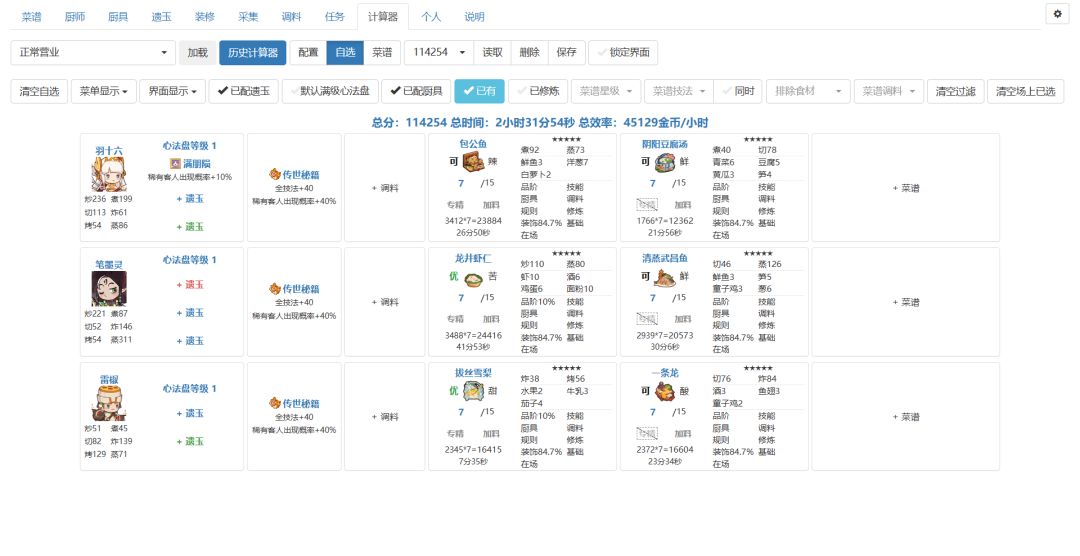The width and height of the screenshot is (1080, 556).
Task: Click red + 遗玉 for 笔墨灵
Action: click(190, 284)
